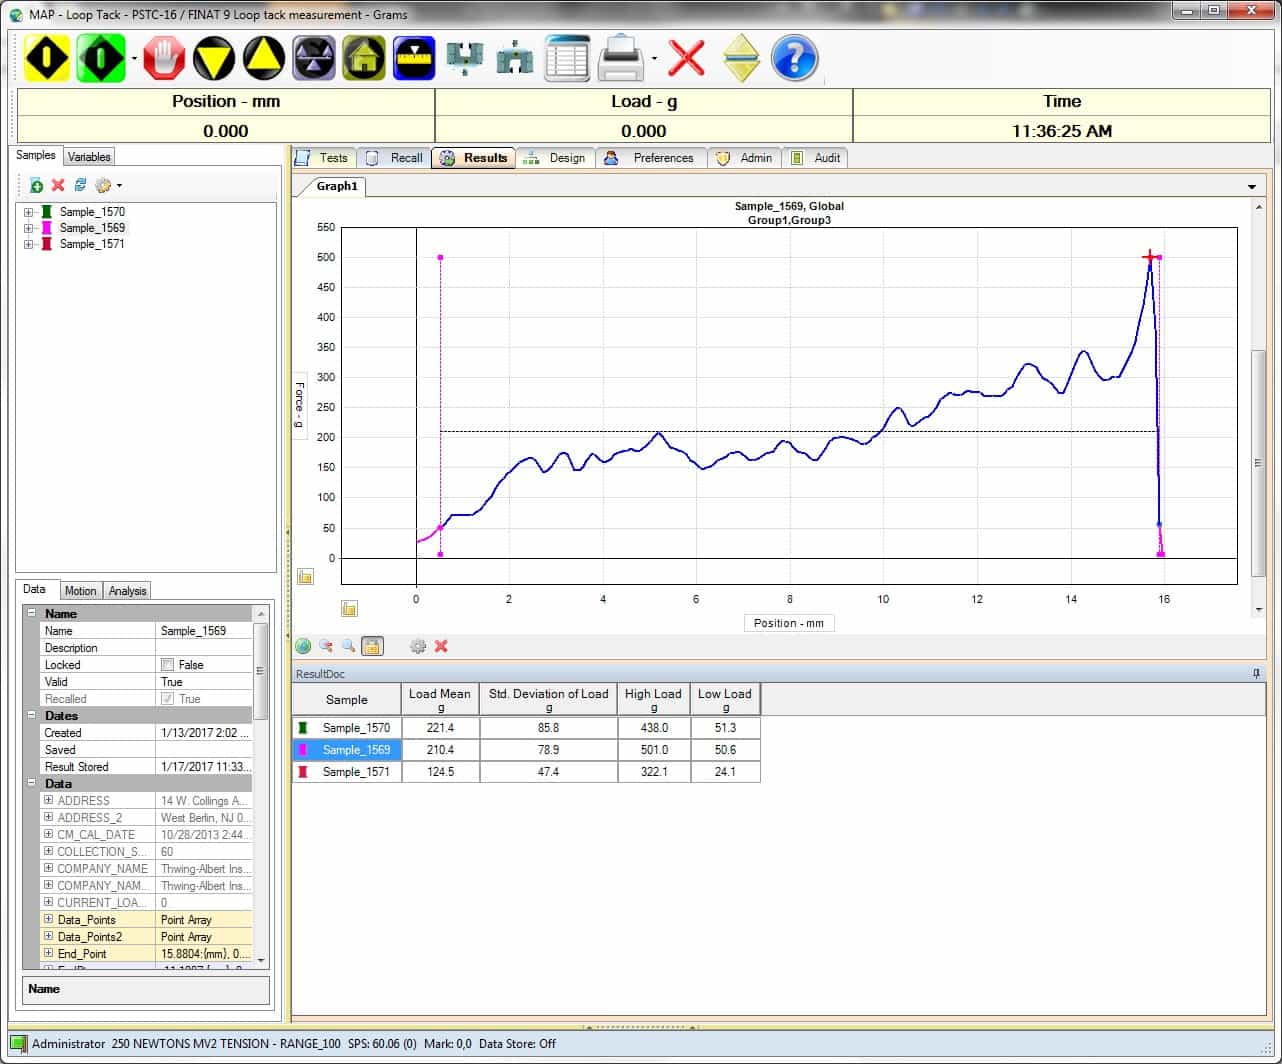The width and height of the screenshot is (1282, 1064).
Task: Toggle the zoom magnifier tool on the graph toolbar
Action: pos(346,646)
